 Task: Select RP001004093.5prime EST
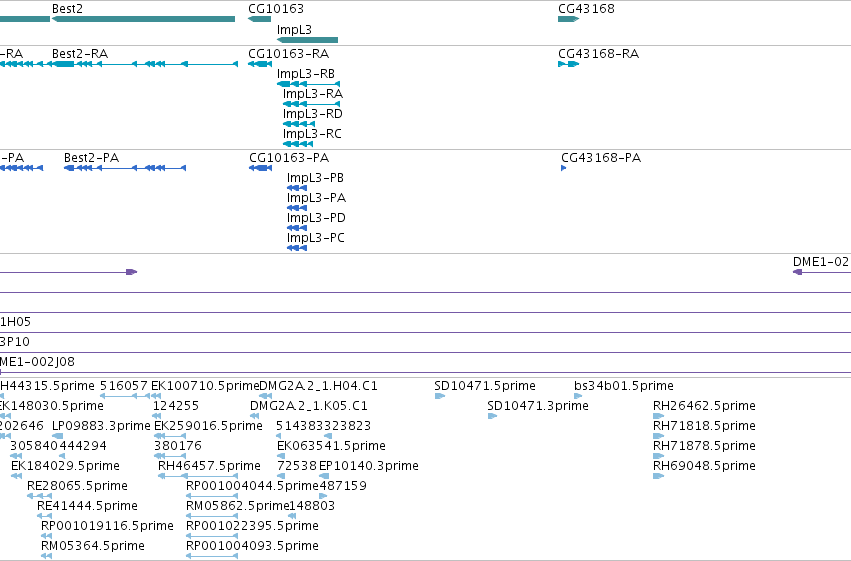coord(212,557)
